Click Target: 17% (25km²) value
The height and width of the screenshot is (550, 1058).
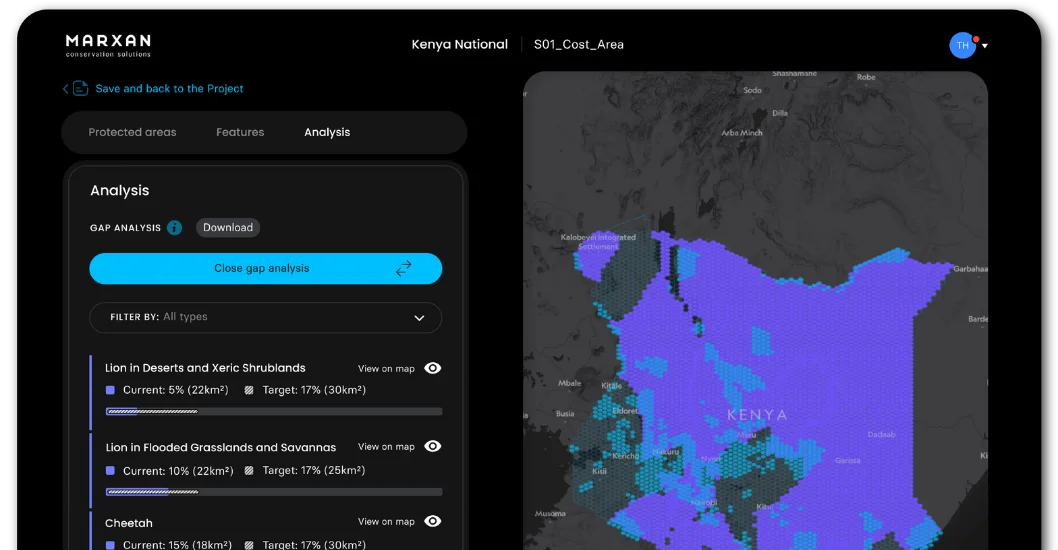click(x=314, y=470)
